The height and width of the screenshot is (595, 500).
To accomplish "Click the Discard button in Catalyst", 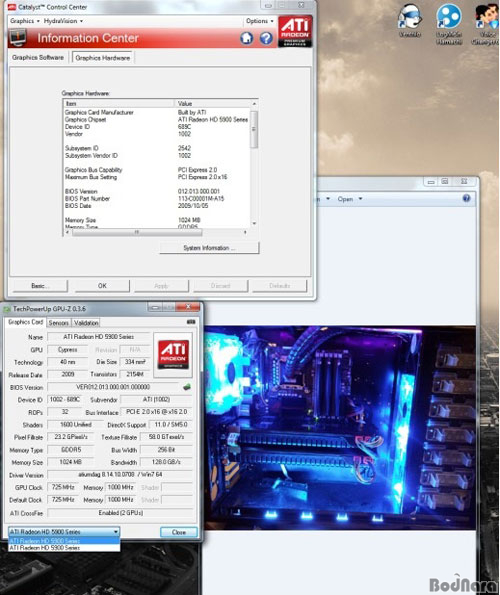I will click(x=220, y=286).
